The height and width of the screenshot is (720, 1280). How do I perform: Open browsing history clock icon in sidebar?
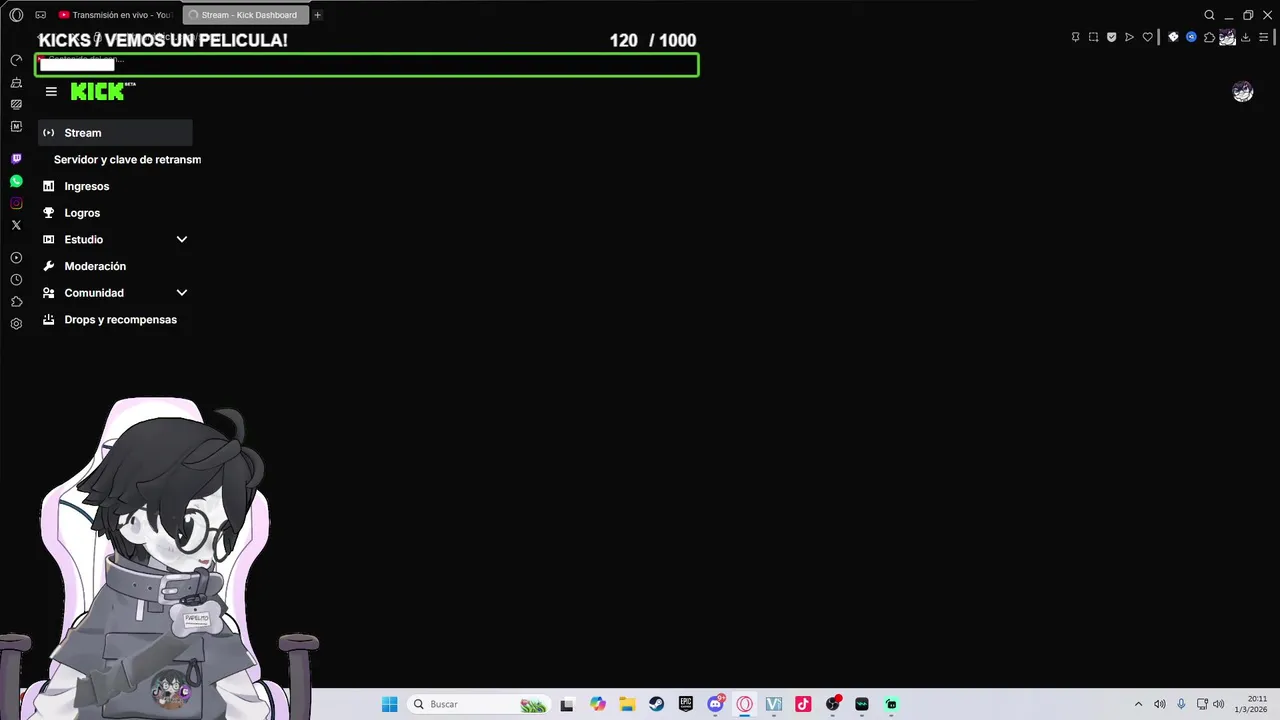(16, 280)
